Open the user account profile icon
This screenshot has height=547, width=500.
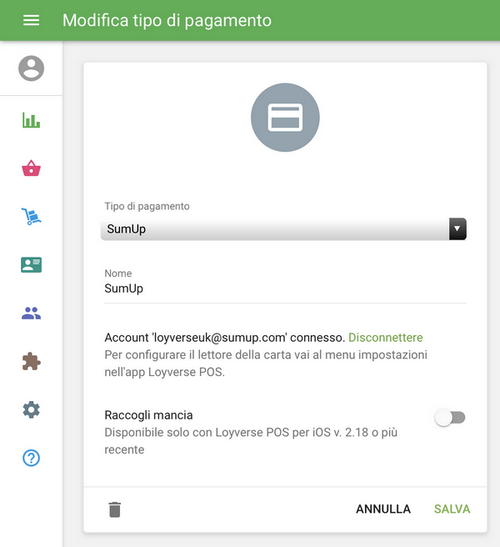coord(31,68)
